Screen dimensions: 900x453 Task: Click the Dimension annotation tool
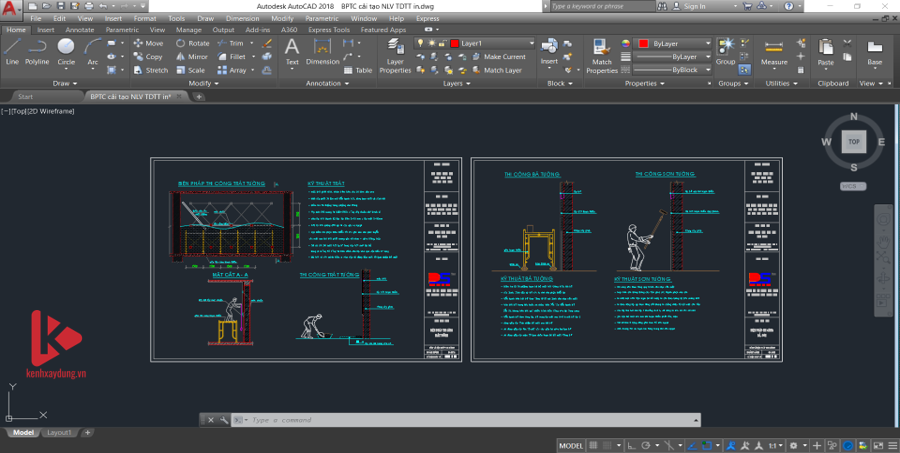point(322,53)
